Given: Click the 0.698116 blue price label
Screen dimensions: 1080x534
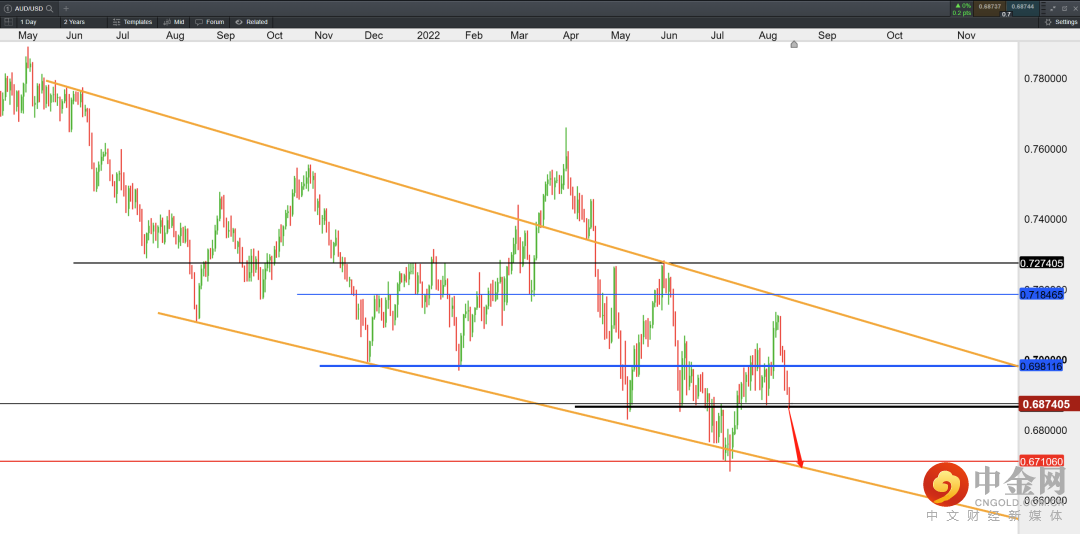Looking at the screenshot, I should [1041, 366].
